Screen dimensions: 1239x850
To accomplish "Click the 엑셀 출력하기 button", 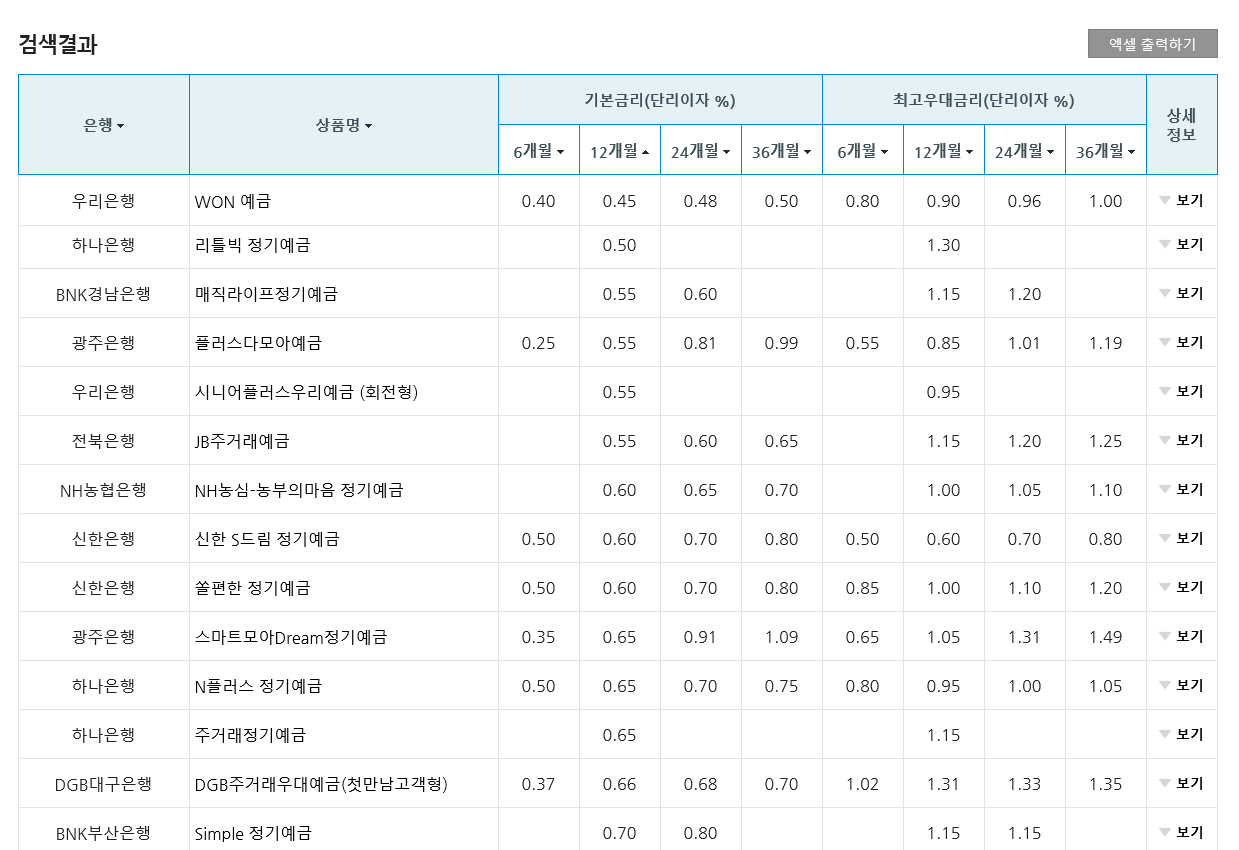I will [x=1152, y=44].
